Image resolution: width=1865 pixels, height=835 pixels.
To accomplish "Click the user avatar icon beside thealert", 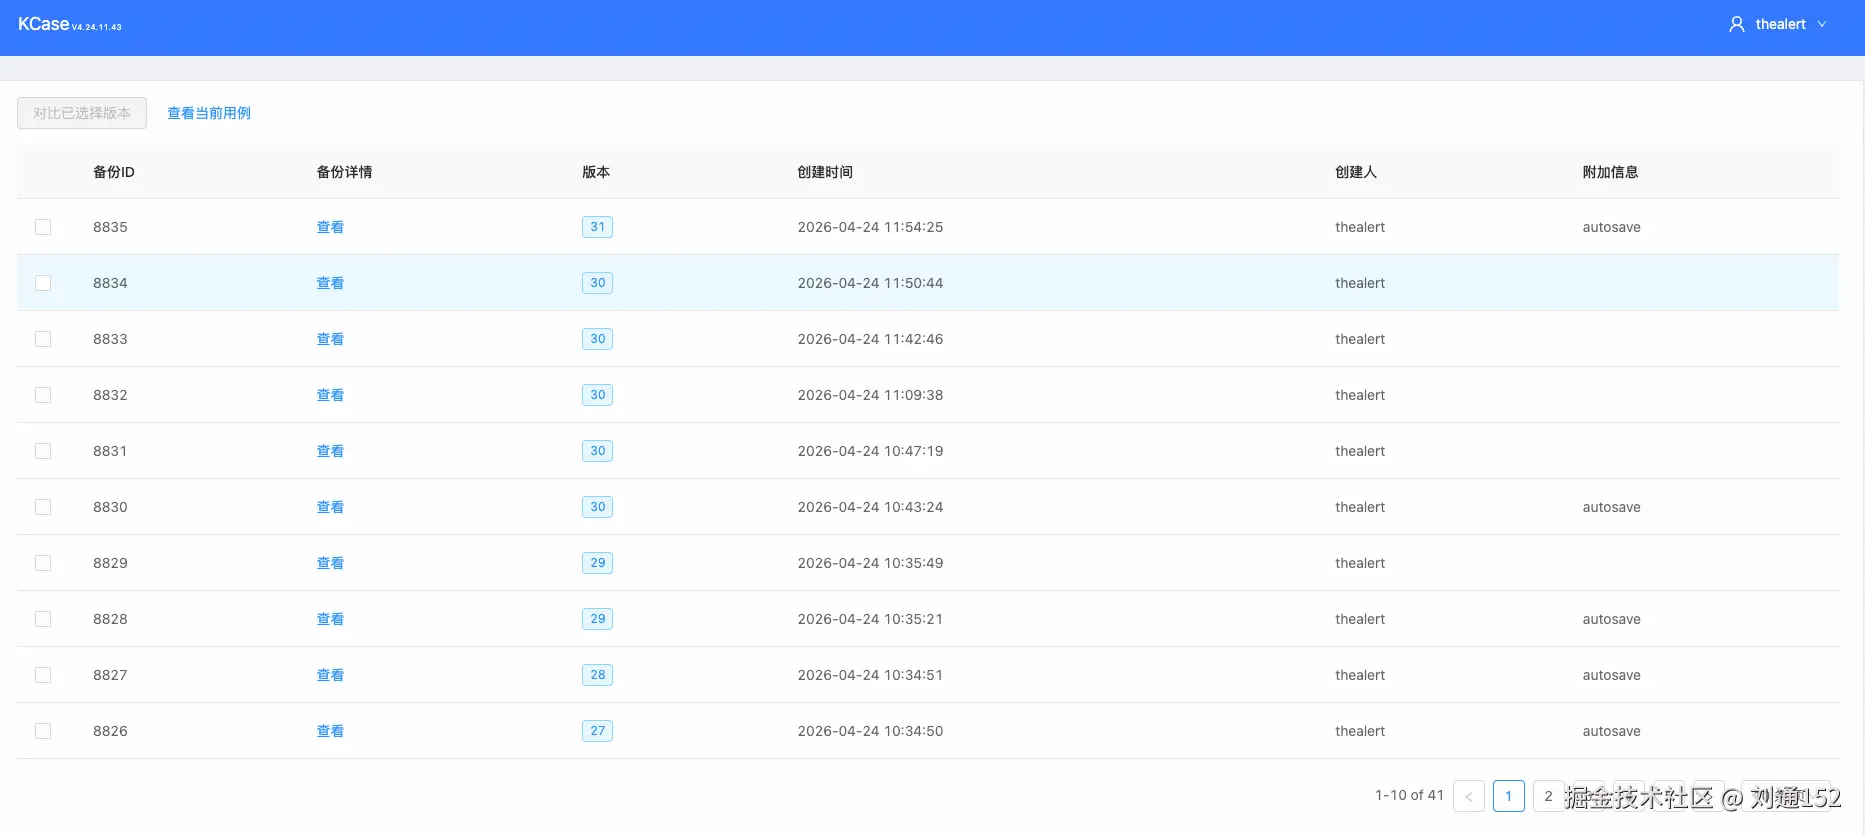I will [1737, 24].
